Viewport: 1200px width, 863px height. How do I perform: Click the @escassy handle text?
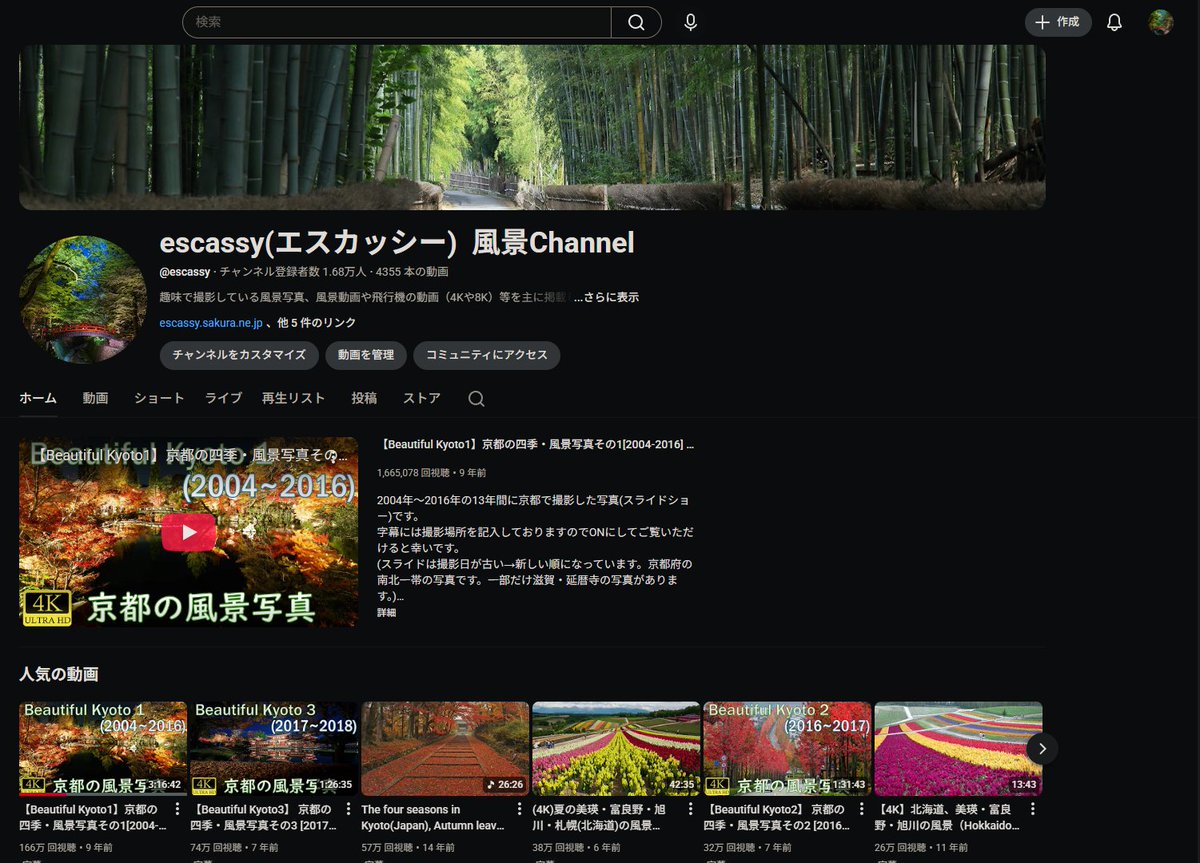point(185,272)
